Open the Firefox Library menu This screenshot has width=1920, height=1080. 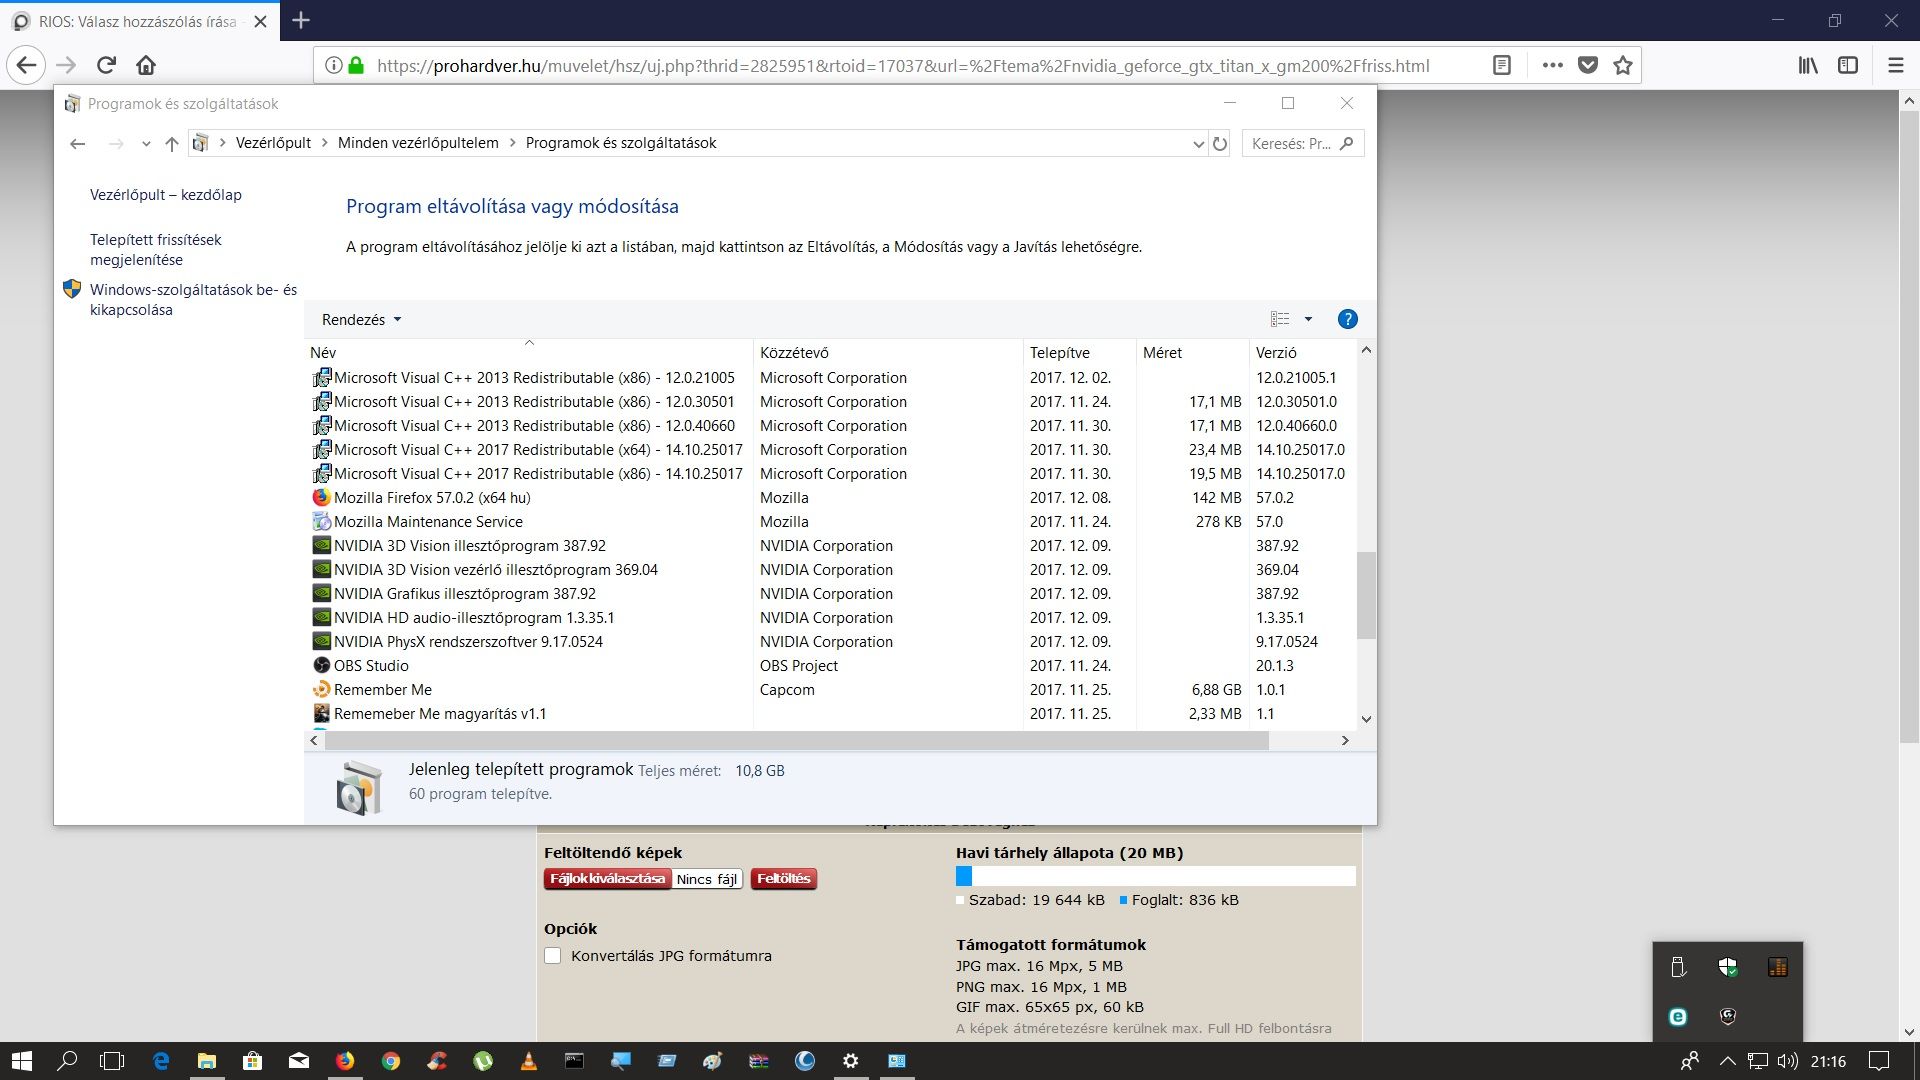pos(1808,66)
